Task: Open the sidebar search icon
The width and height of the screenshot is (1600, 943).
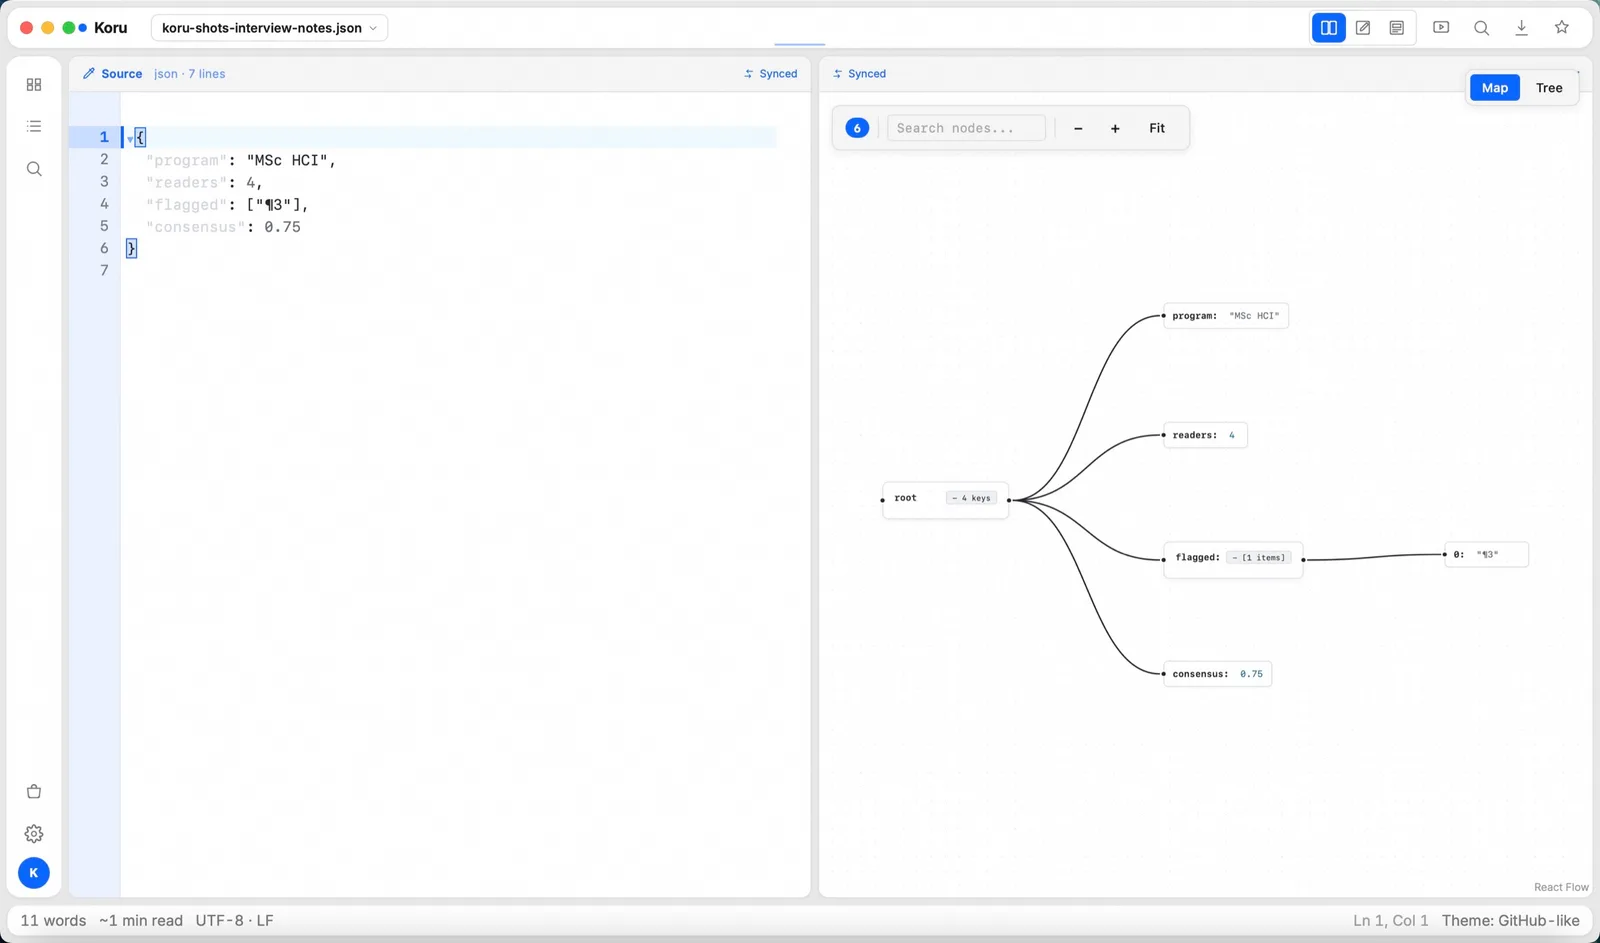Action: [x=34, y=169]
